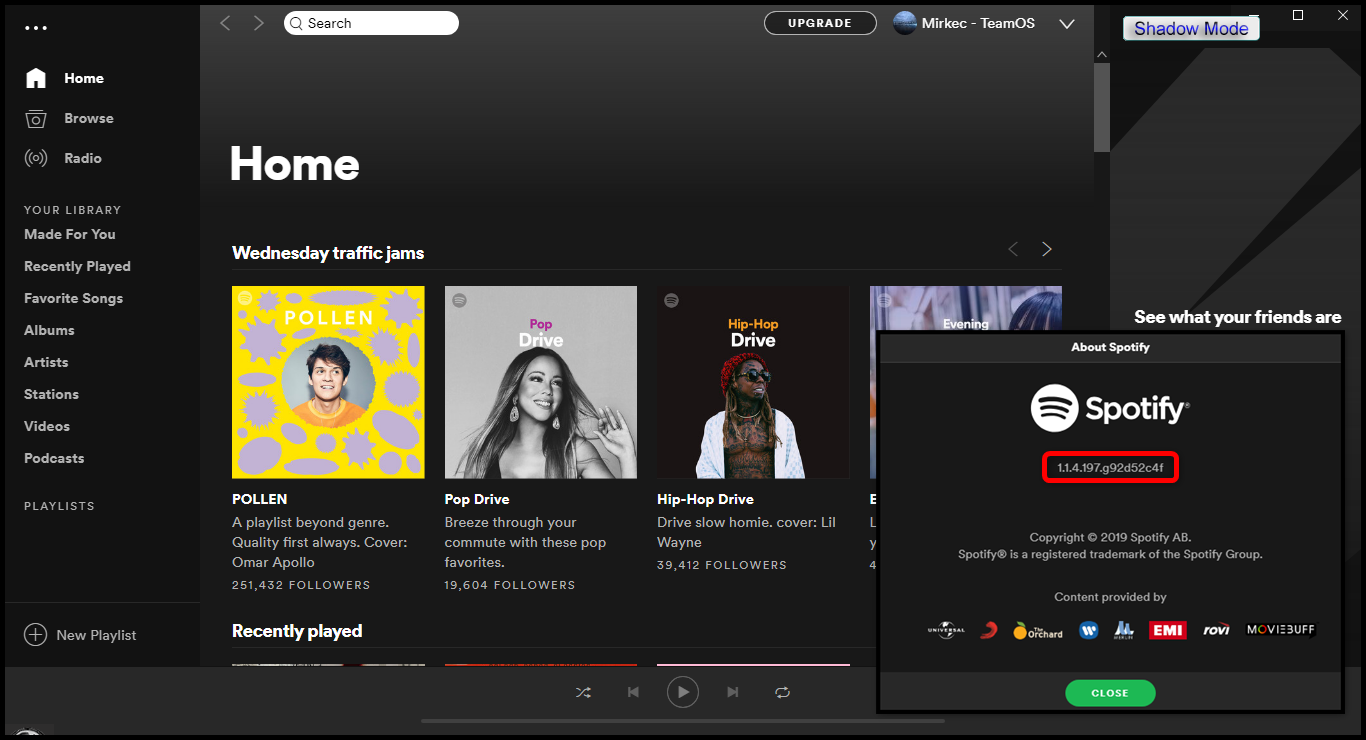The image size is (1366, 740).
Task: Close the About Spotify dialog
Action: 1110,693
